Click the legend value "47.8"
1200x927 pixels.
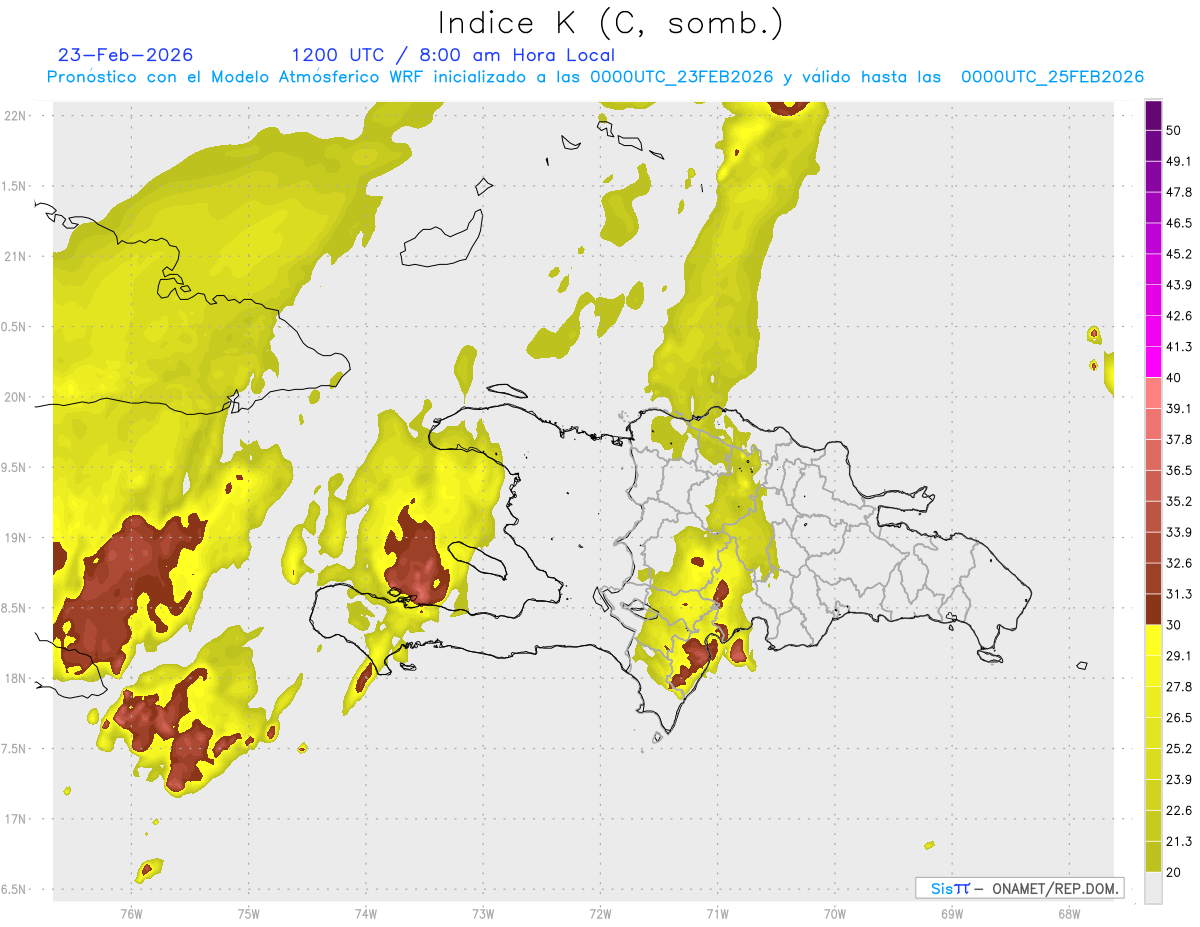pos(1179,192)
